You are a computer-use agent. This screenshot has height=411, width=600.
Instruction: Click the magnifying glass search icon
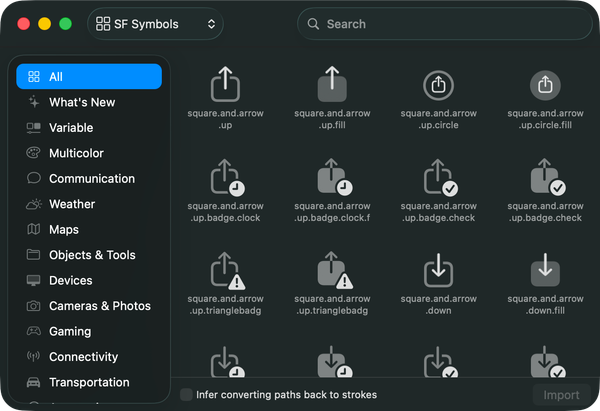click(313, 24)
